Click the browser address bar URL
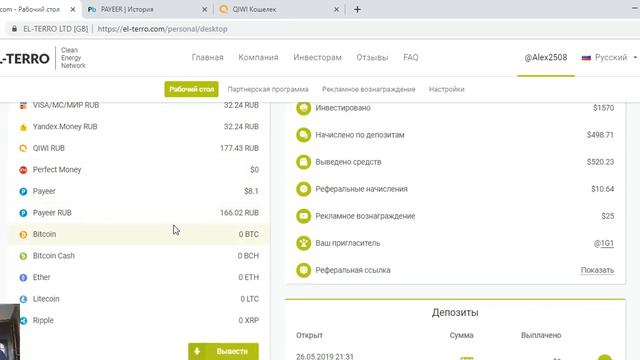 point(162,29)
